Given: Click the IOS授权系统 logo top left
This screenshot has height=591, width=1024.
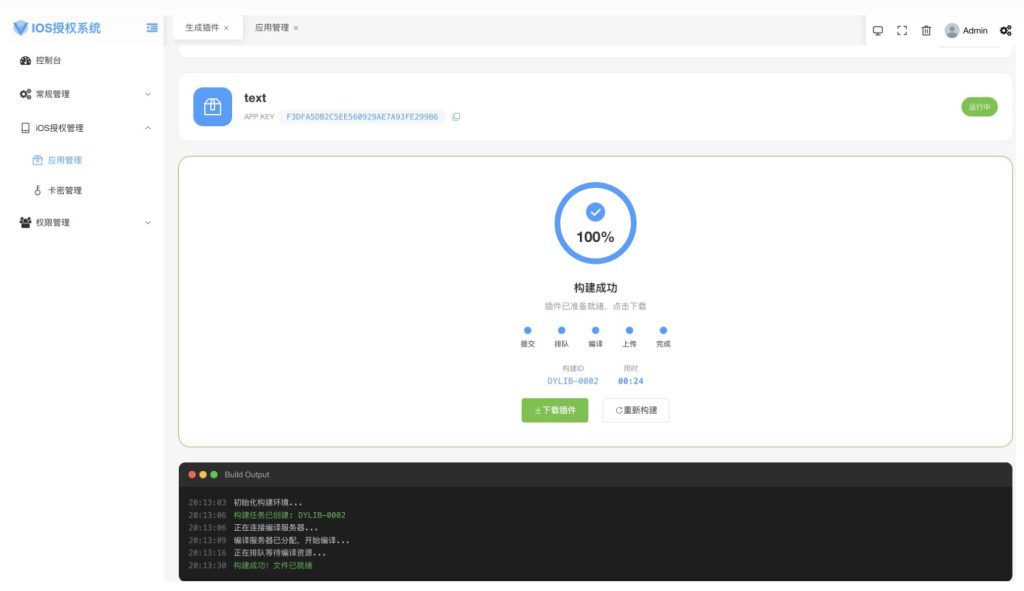Looking at the screenshot, I should pos(56,27).
